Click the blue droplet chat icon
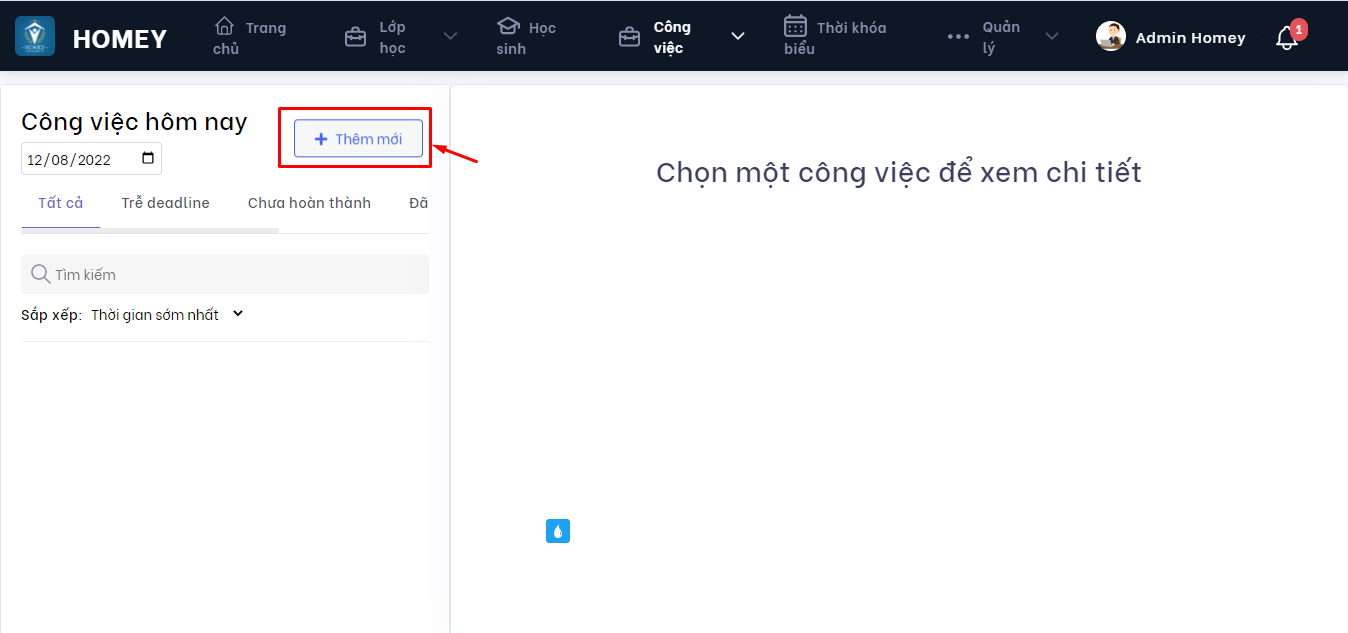The height and width of the screenshot is (633, 1348). pos(557,530)
